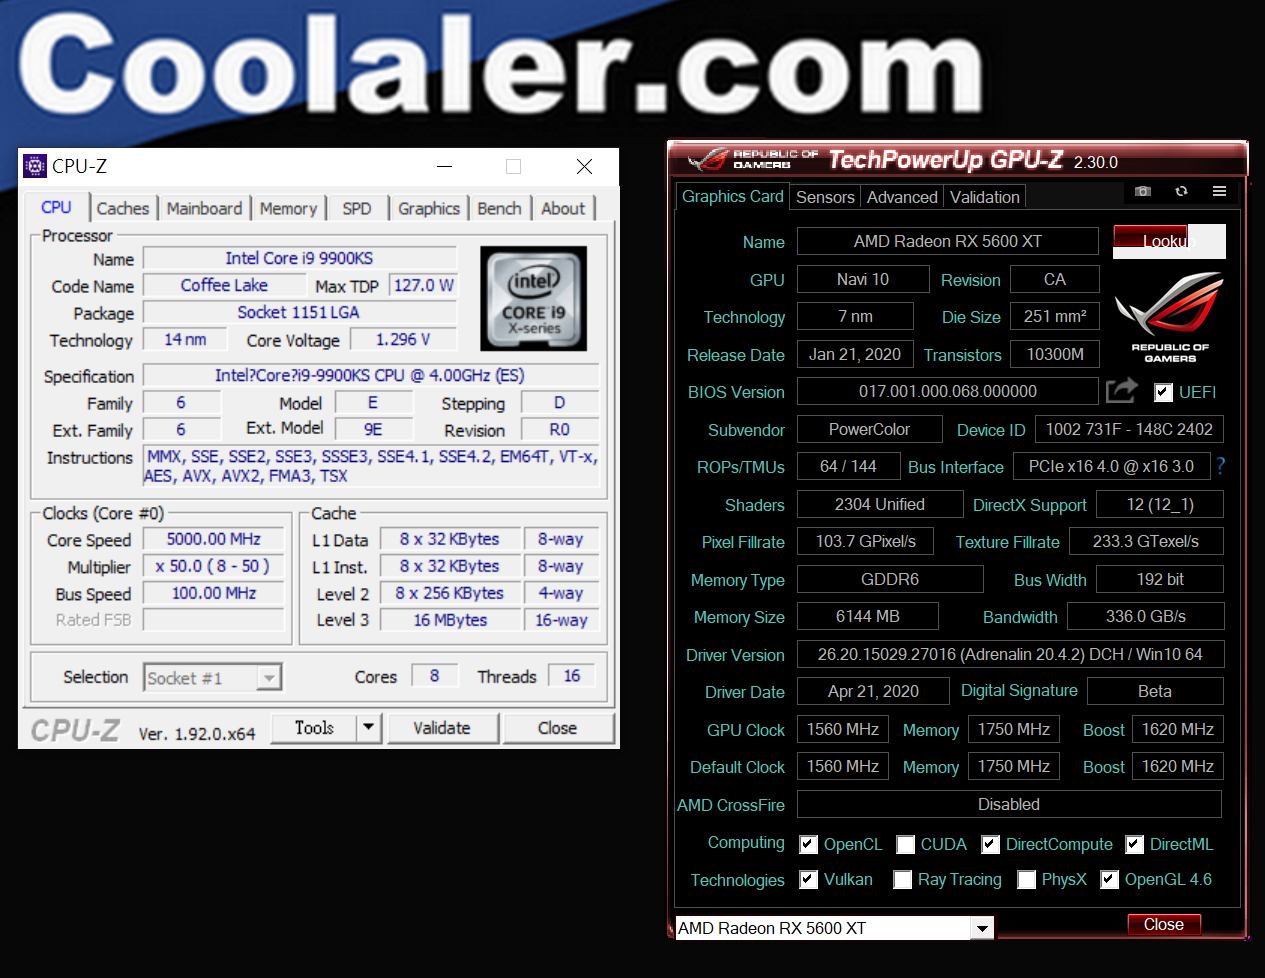Click the Multiplier value x 50.0 (8 - 50)

click(x=213, y=566)
